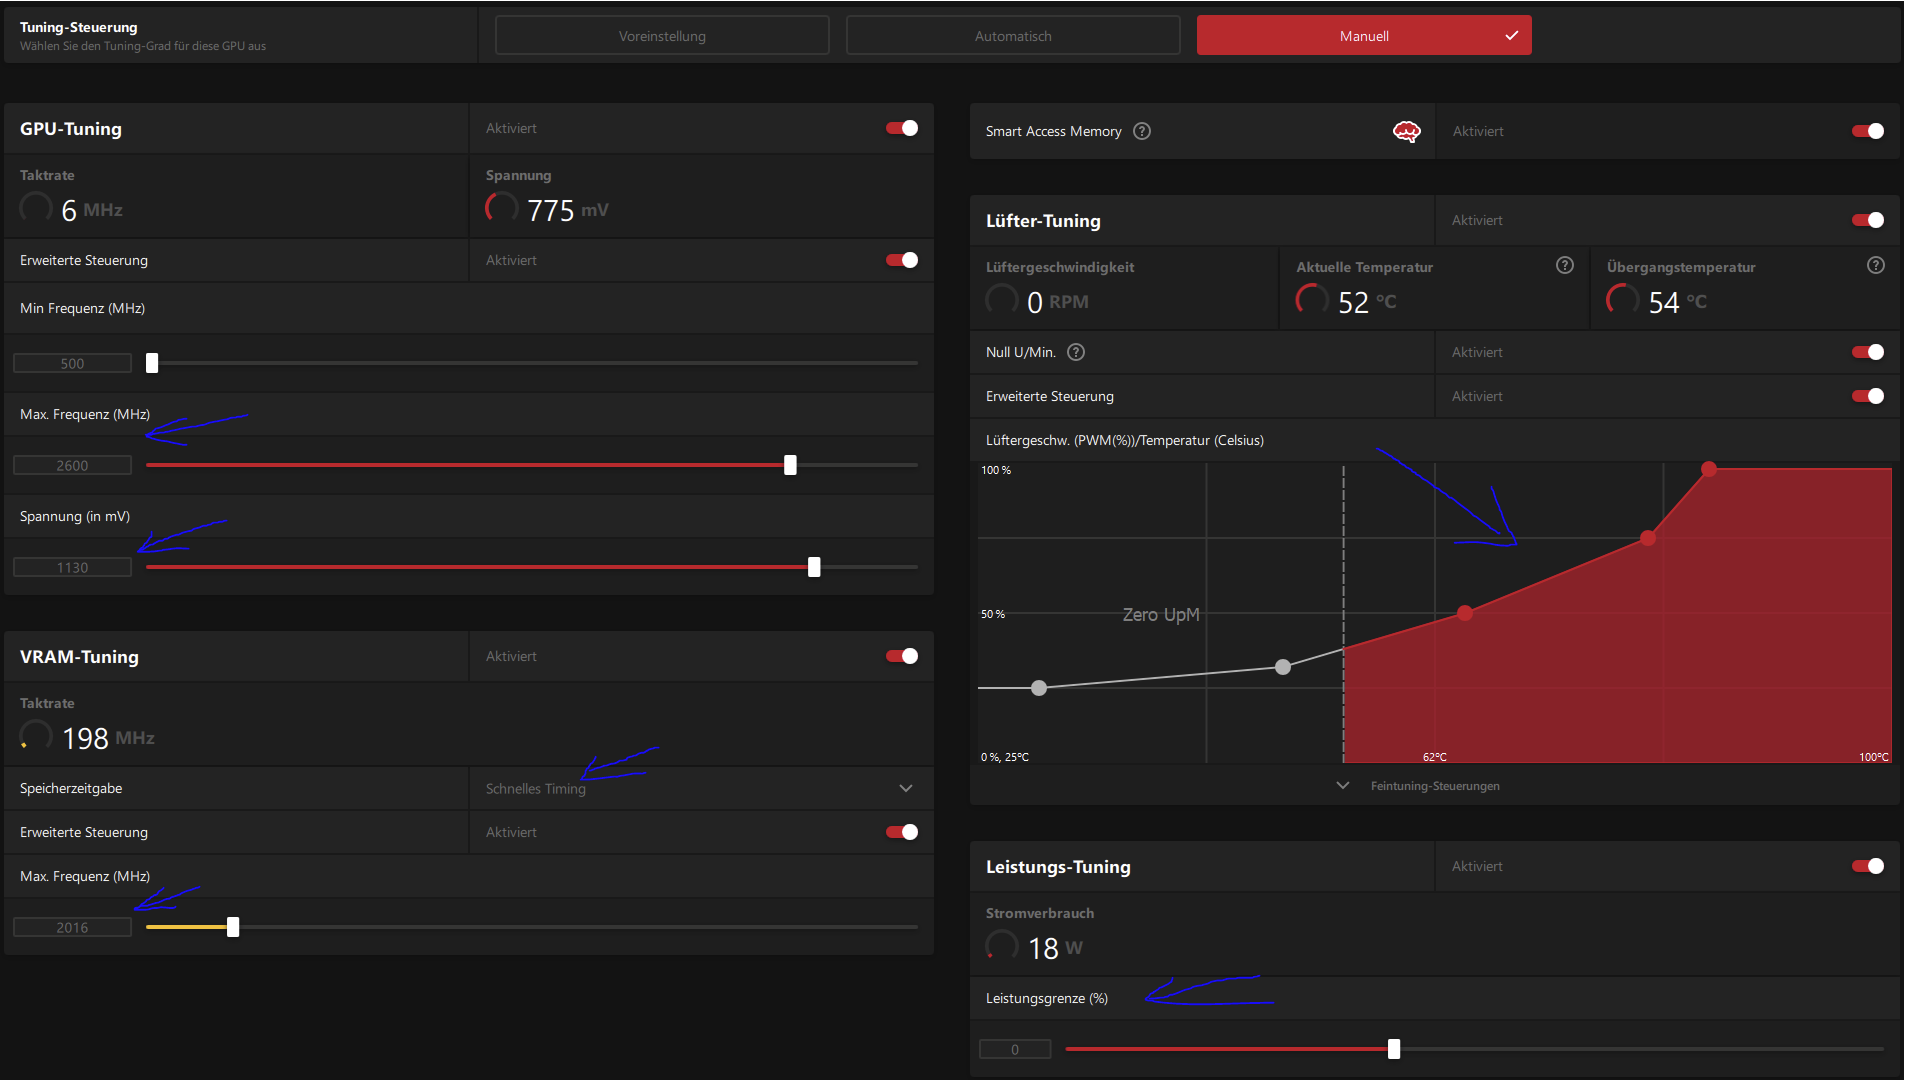Select the Automatisch tuning mode
Image resolution: width=1907 pixels, height=1081 pixels.
[1013, 36]
